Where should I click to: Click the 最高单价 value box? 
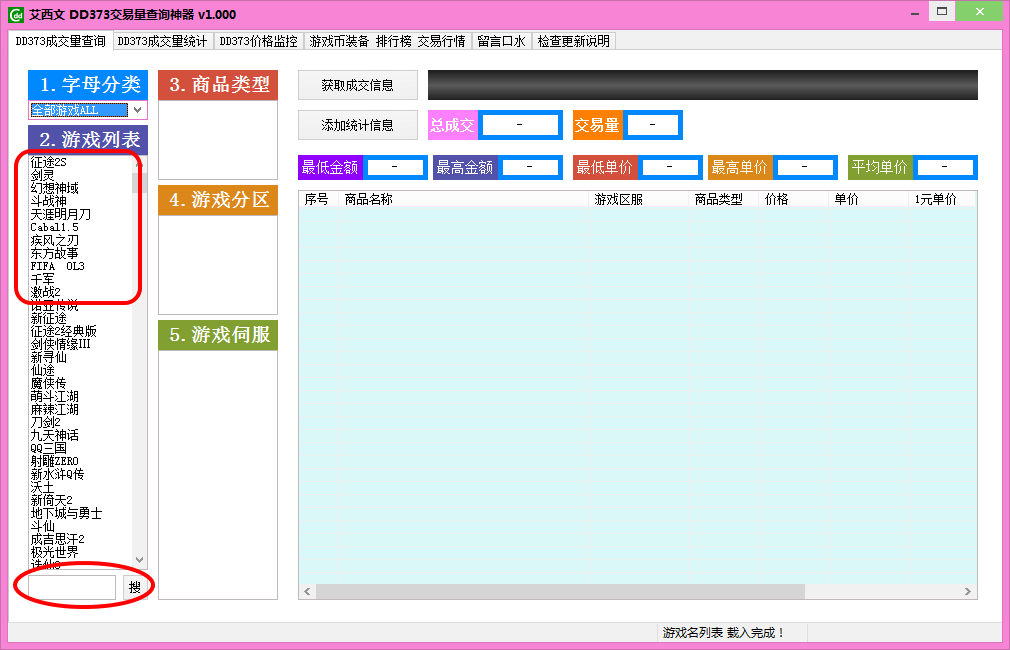pos(805,167)
